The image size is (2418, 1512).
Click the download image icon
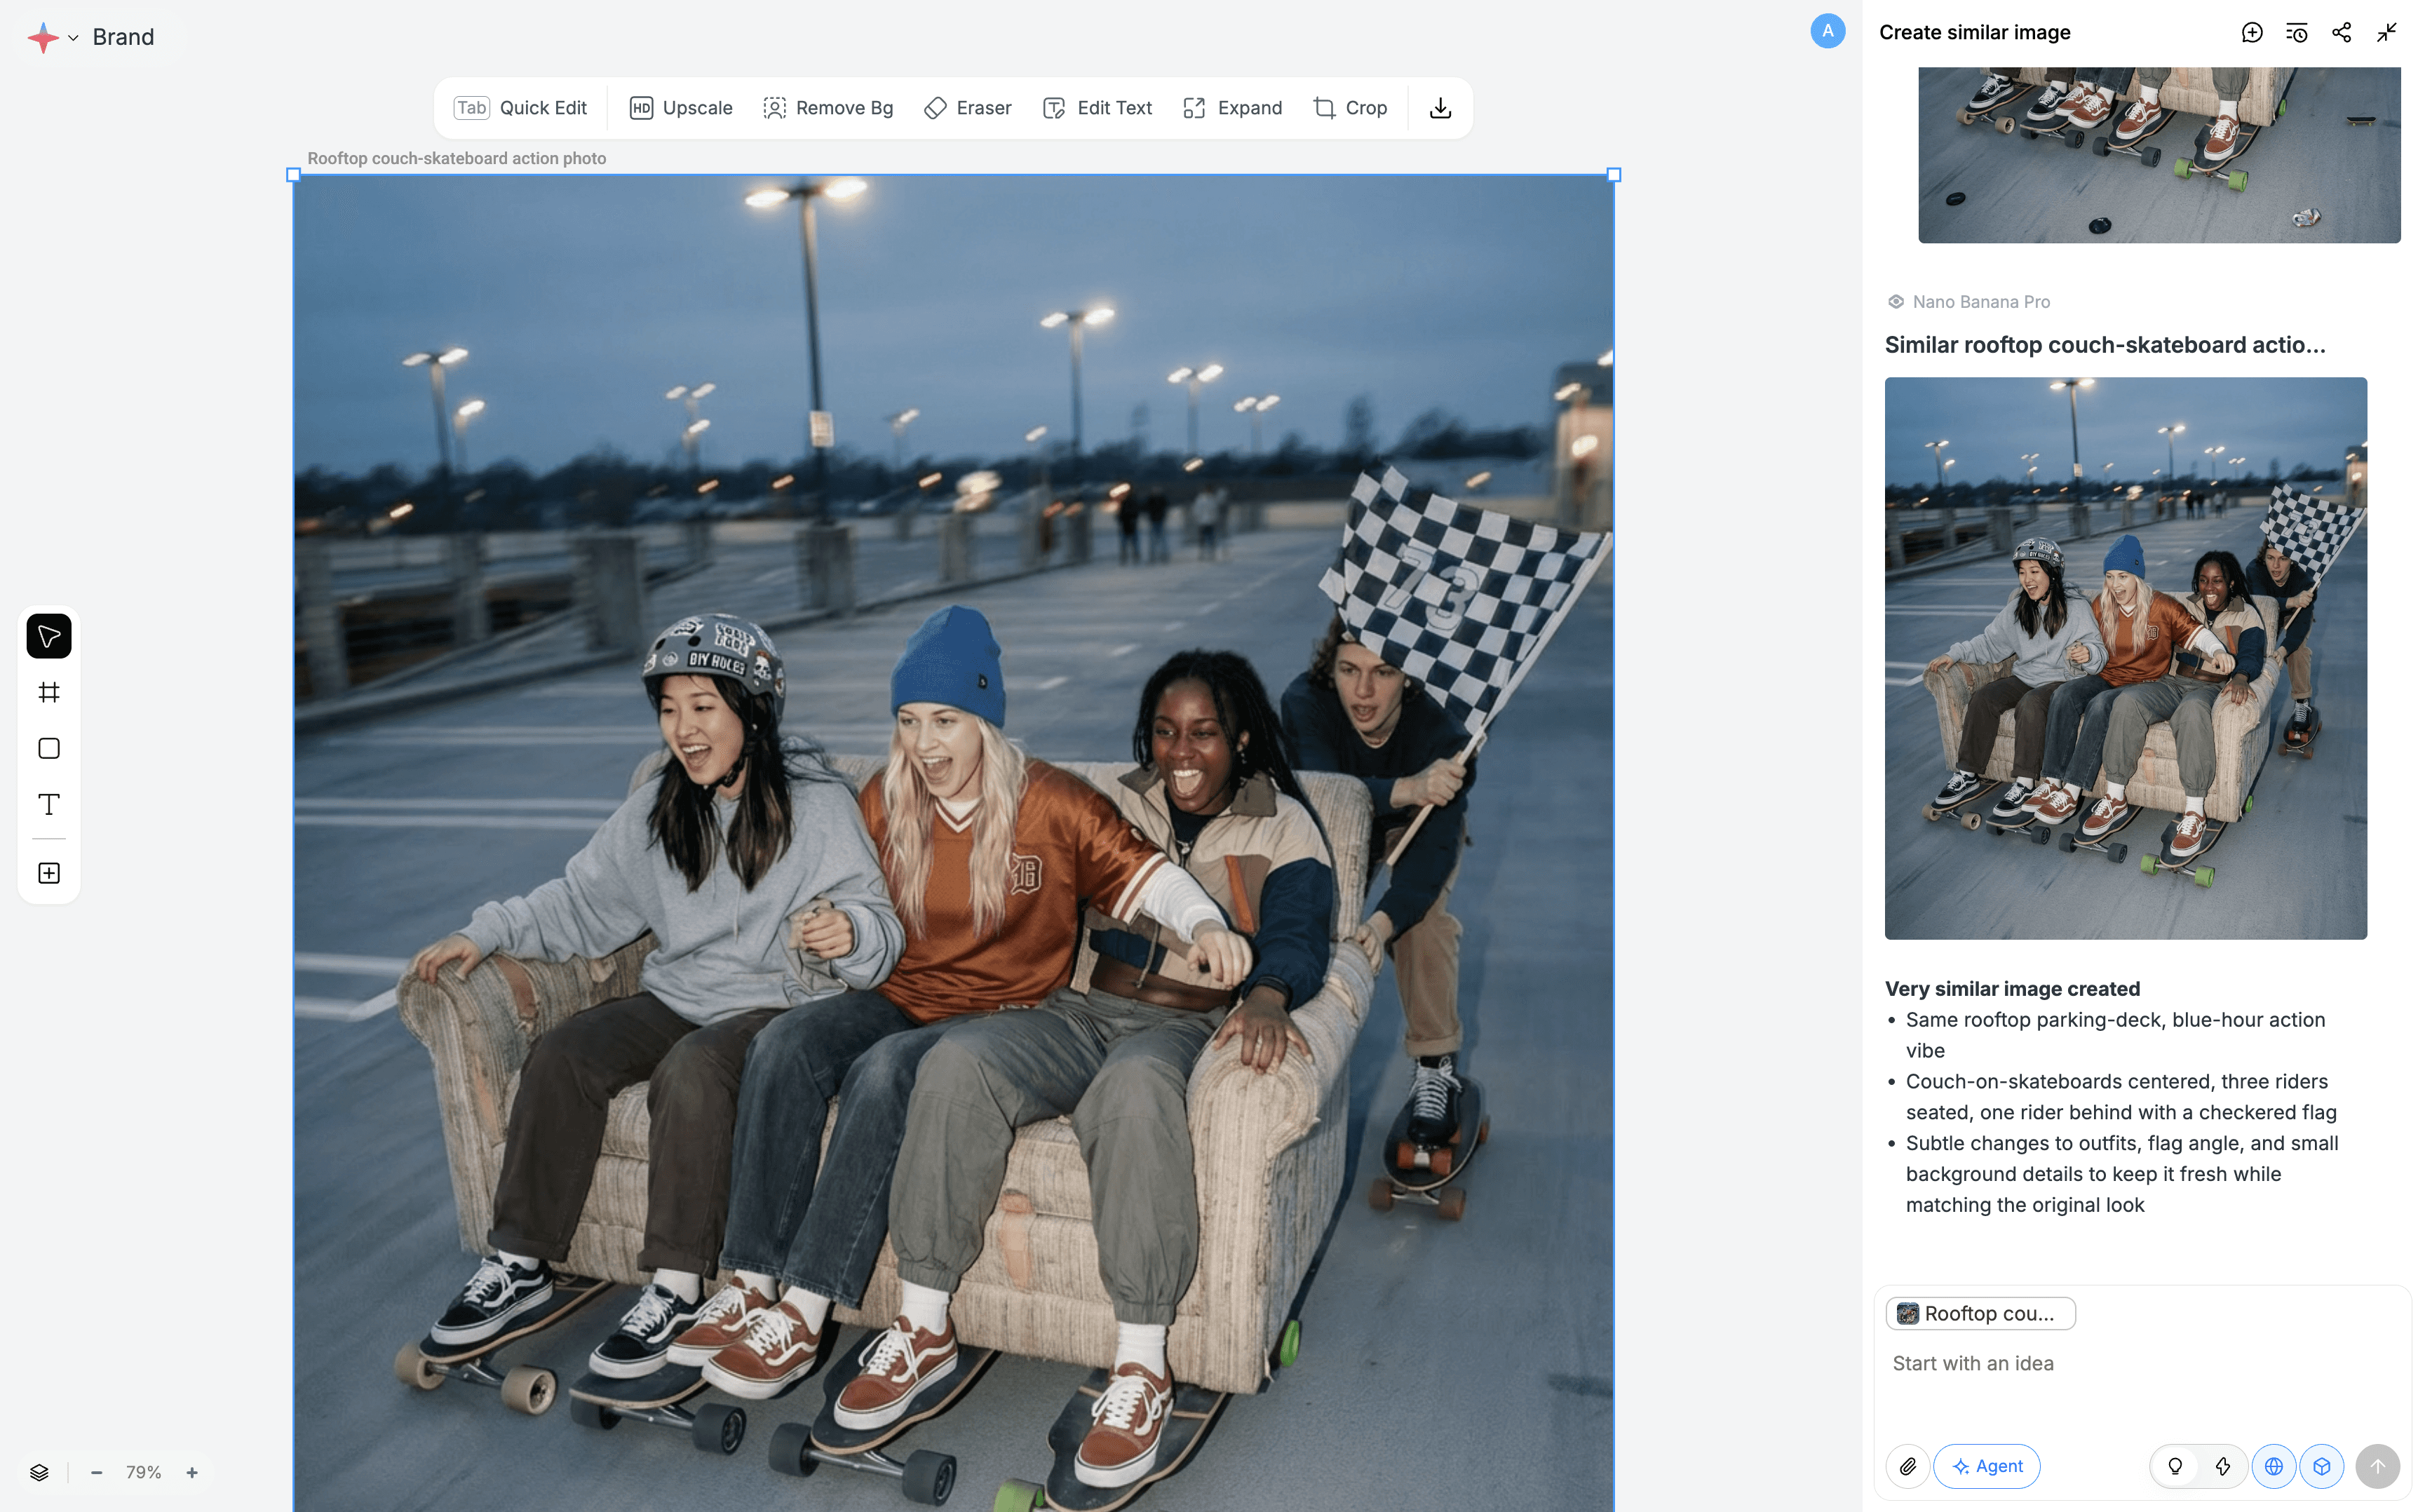coord(1440,108)
